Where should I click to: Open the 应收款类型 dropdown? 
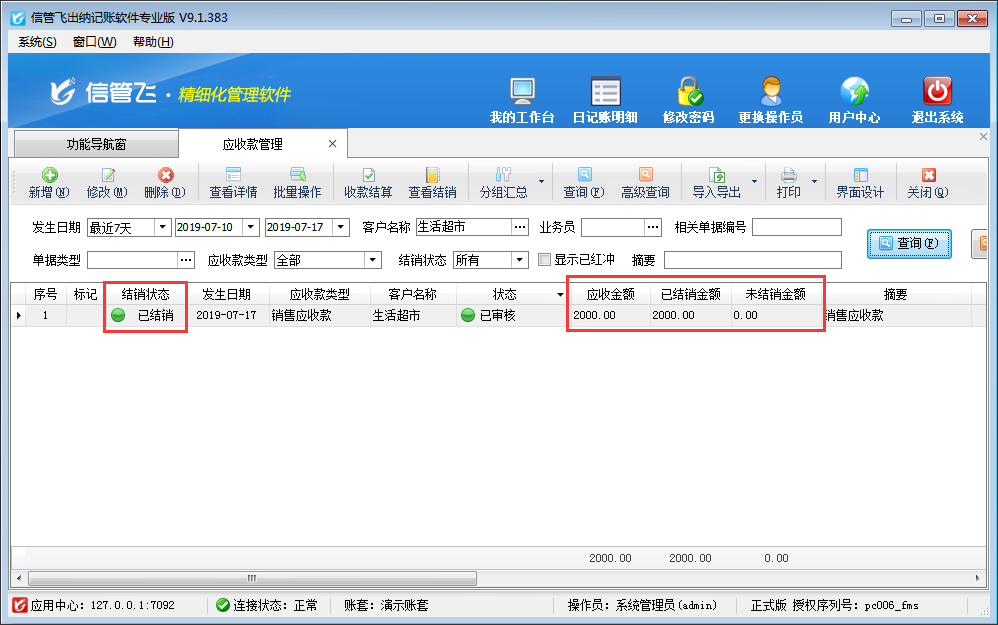click(373, 260)
